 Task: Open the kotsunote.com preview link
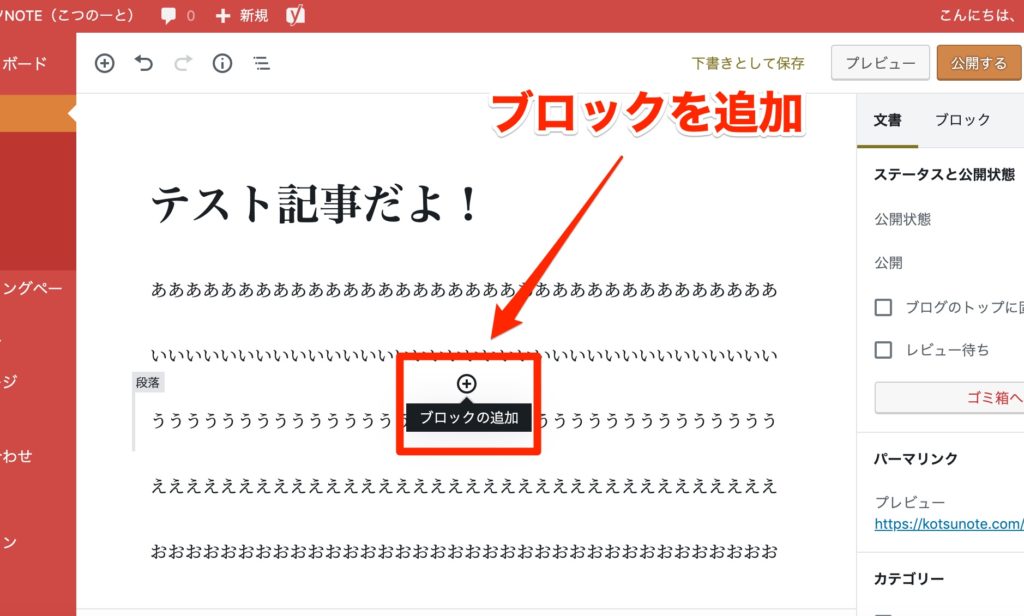[x=949, y=524]
